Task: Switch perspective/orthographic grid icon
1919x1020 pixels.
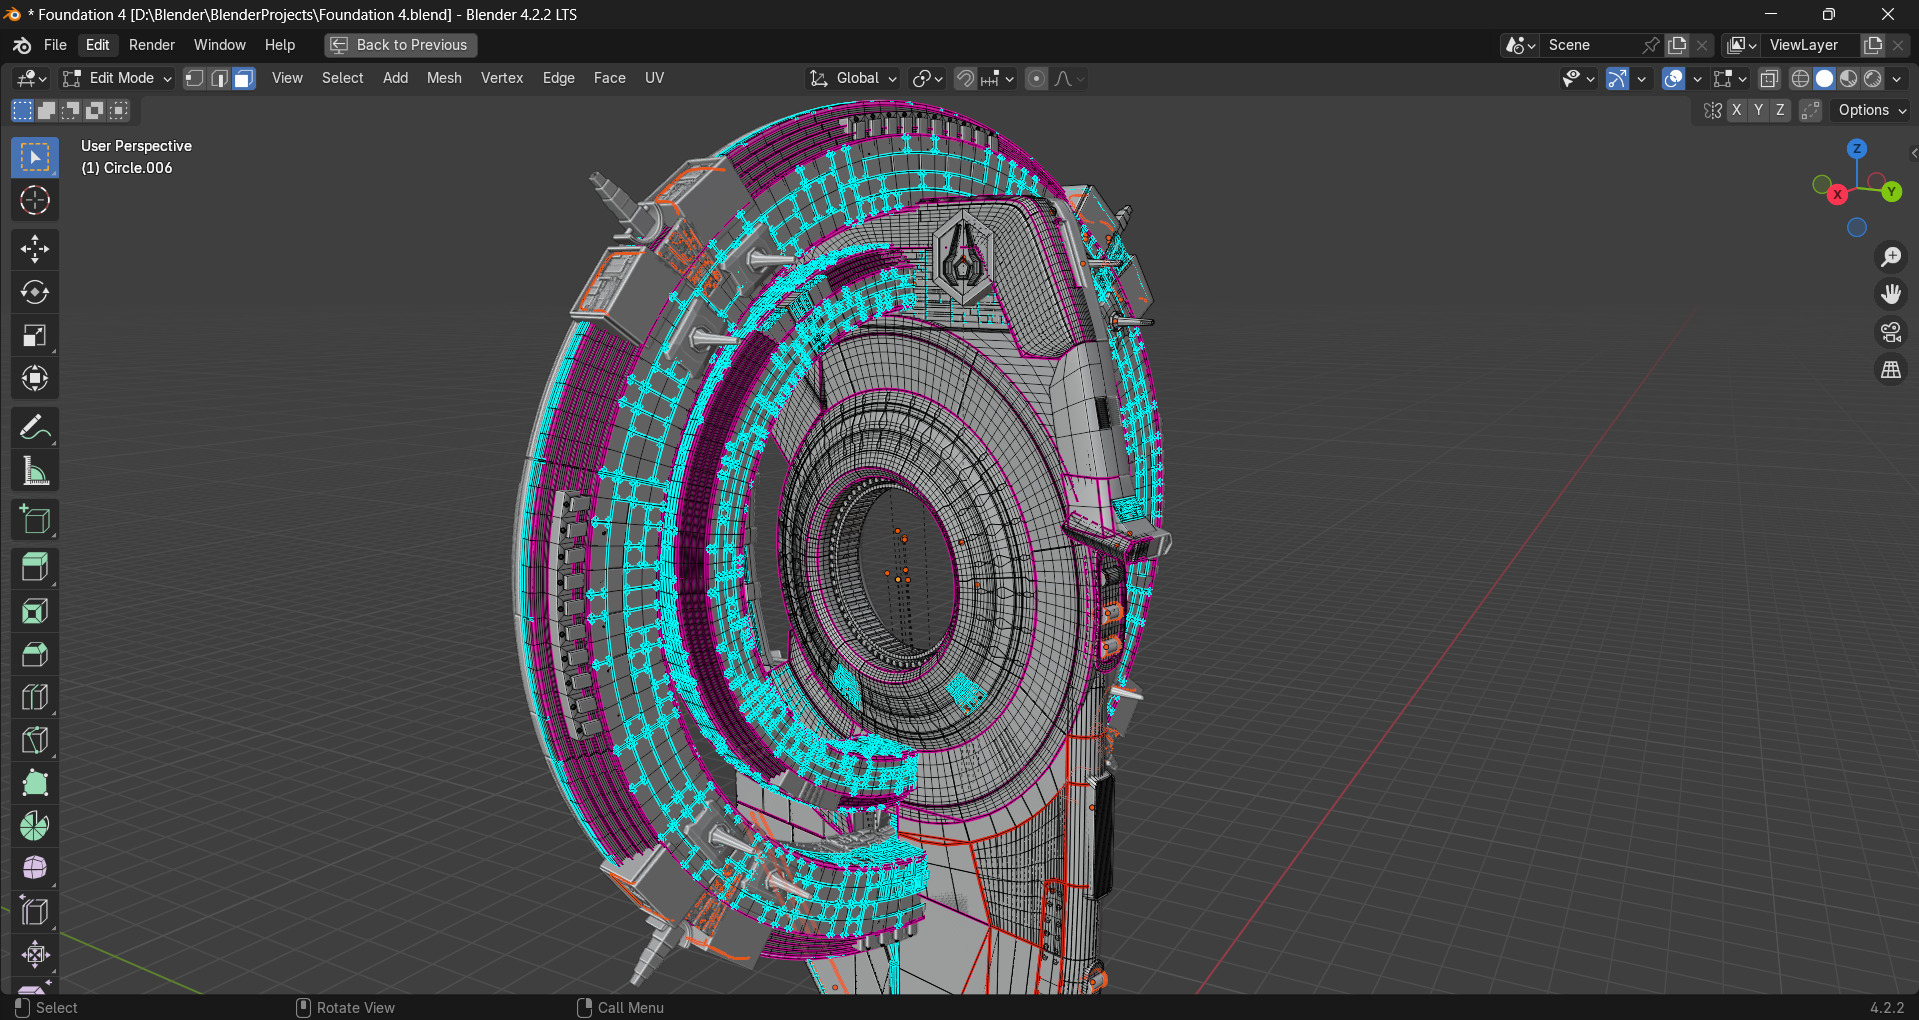Action: pos(1890,370)
